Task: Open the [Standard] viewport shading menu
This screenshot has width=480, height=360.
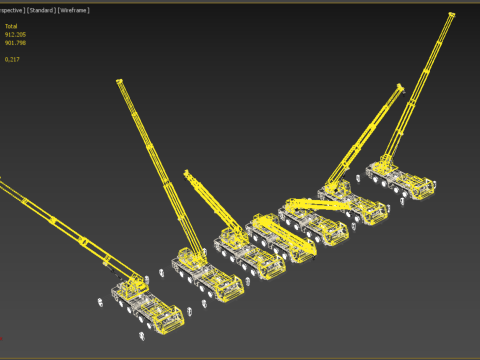Action: pos(42,10)
